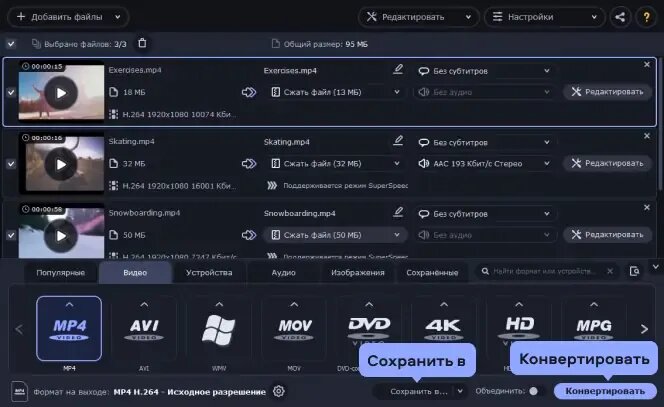This screenshot has height=407, width=664.
Task: Click the rename pencil icon for Exercises.mp4
Action: click(398, 69)
